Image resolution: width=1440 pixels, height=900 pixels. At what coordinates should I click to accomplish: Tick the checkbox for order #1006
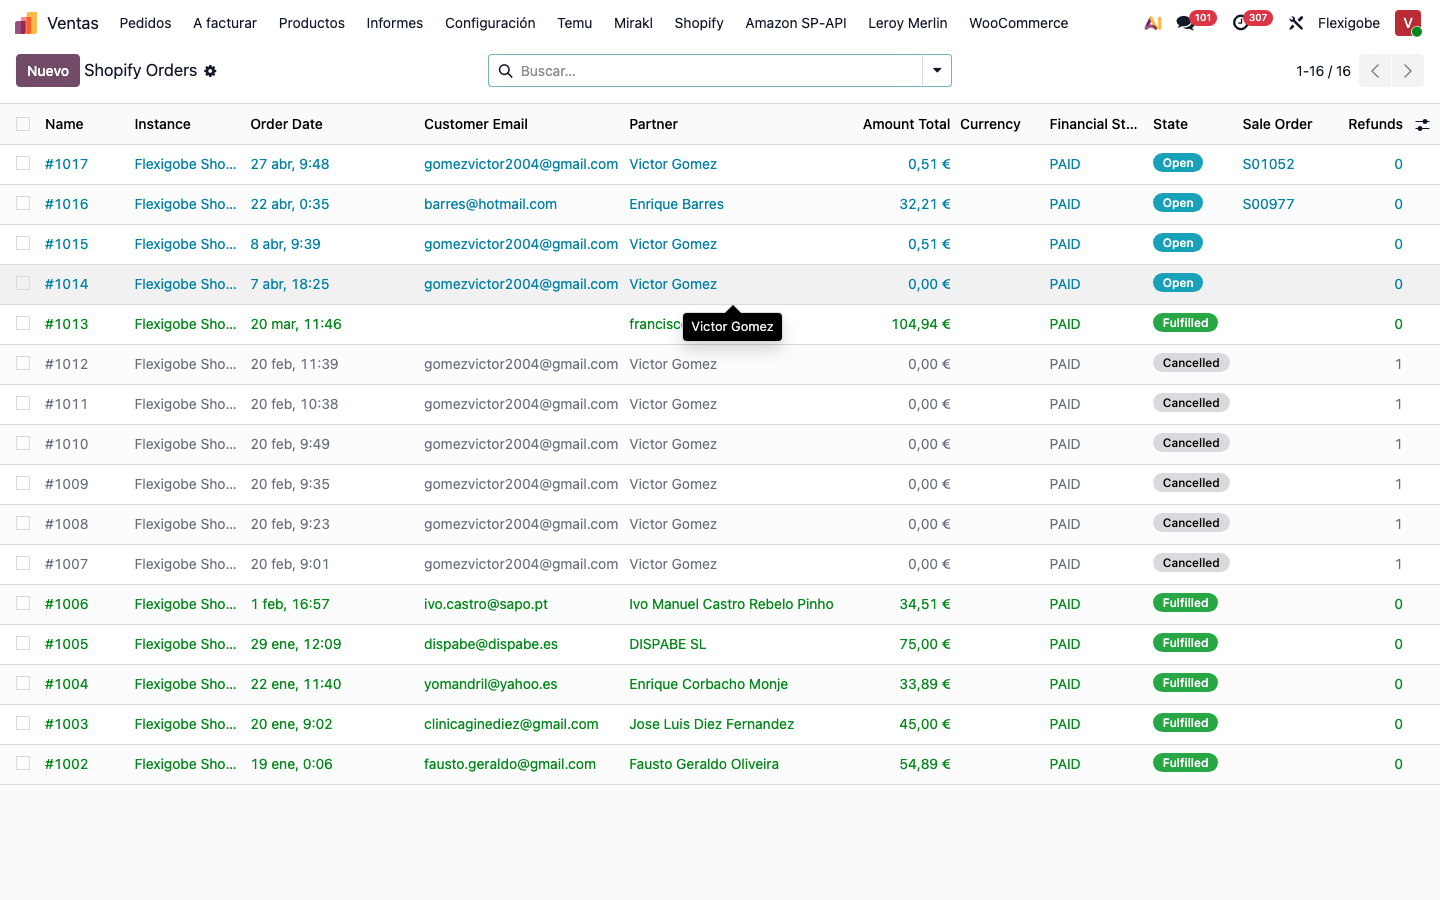(x=23, y=603)
